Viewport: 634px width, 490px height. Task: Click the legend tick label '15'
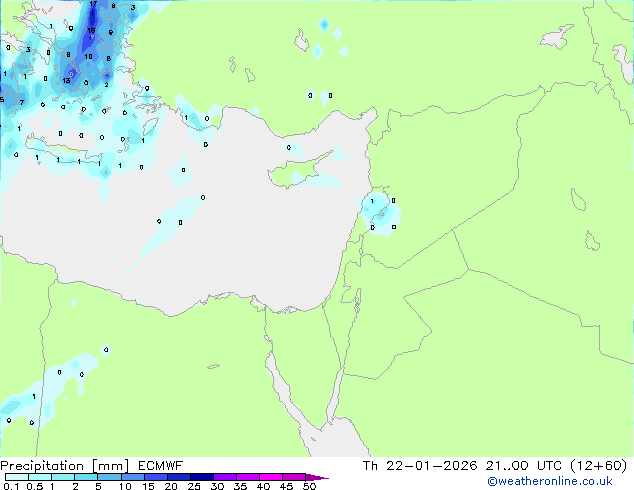tap(148, 486)
